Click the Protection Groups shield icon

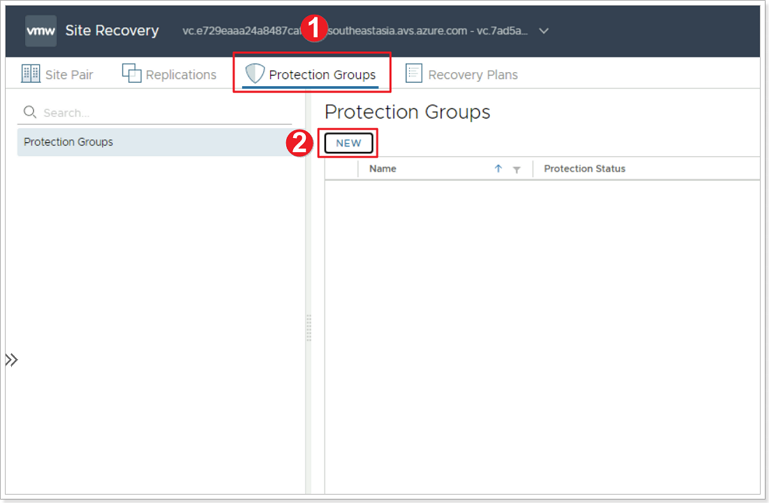[255, 74]
